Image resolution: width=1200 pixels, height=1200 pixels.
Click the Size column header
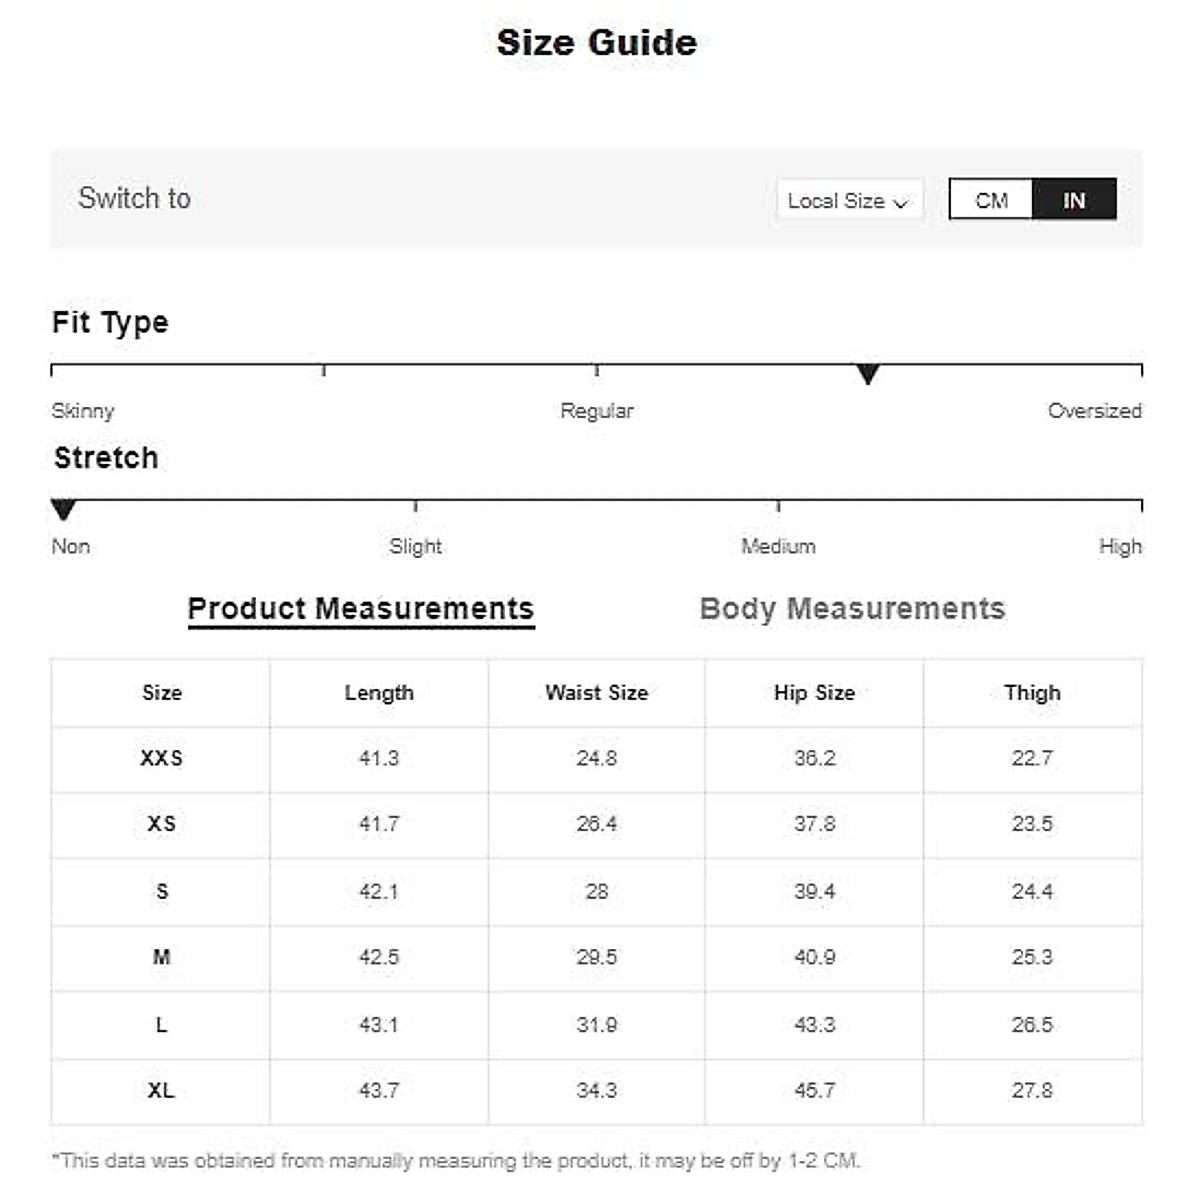click(161, 693)
